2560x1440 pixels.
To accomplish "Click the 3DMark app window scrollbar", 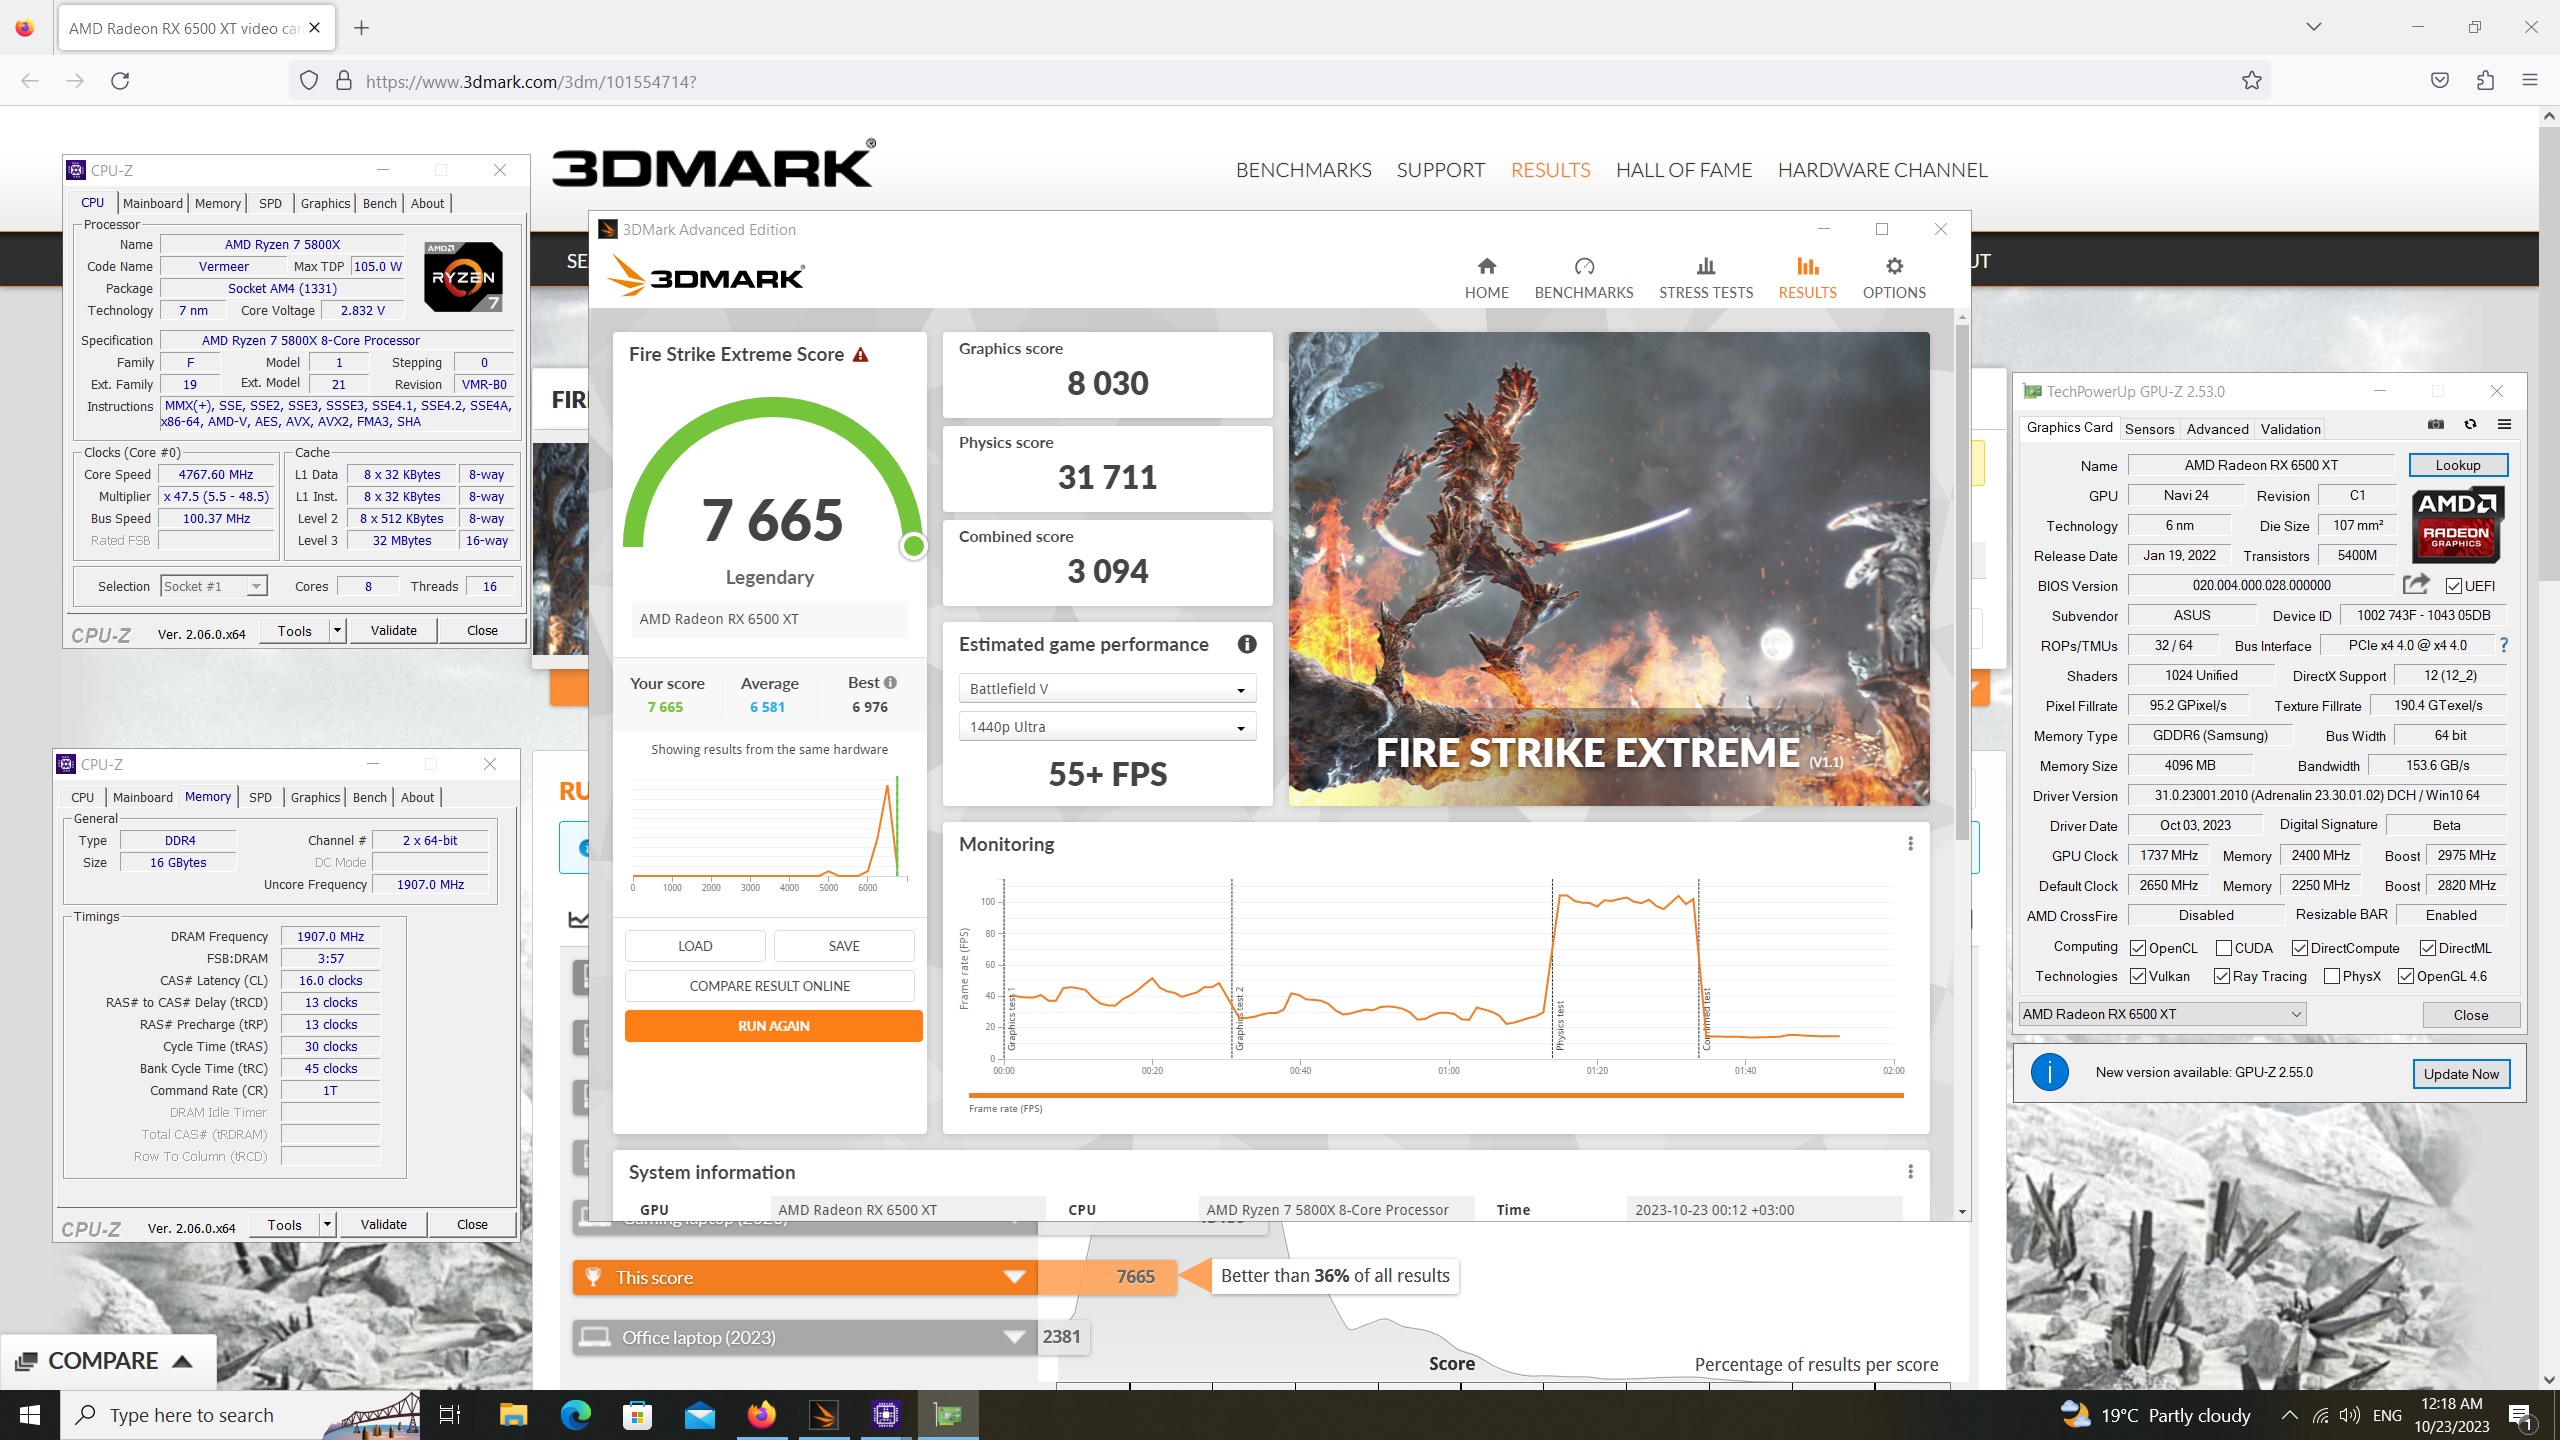I will click(1961, 580).
